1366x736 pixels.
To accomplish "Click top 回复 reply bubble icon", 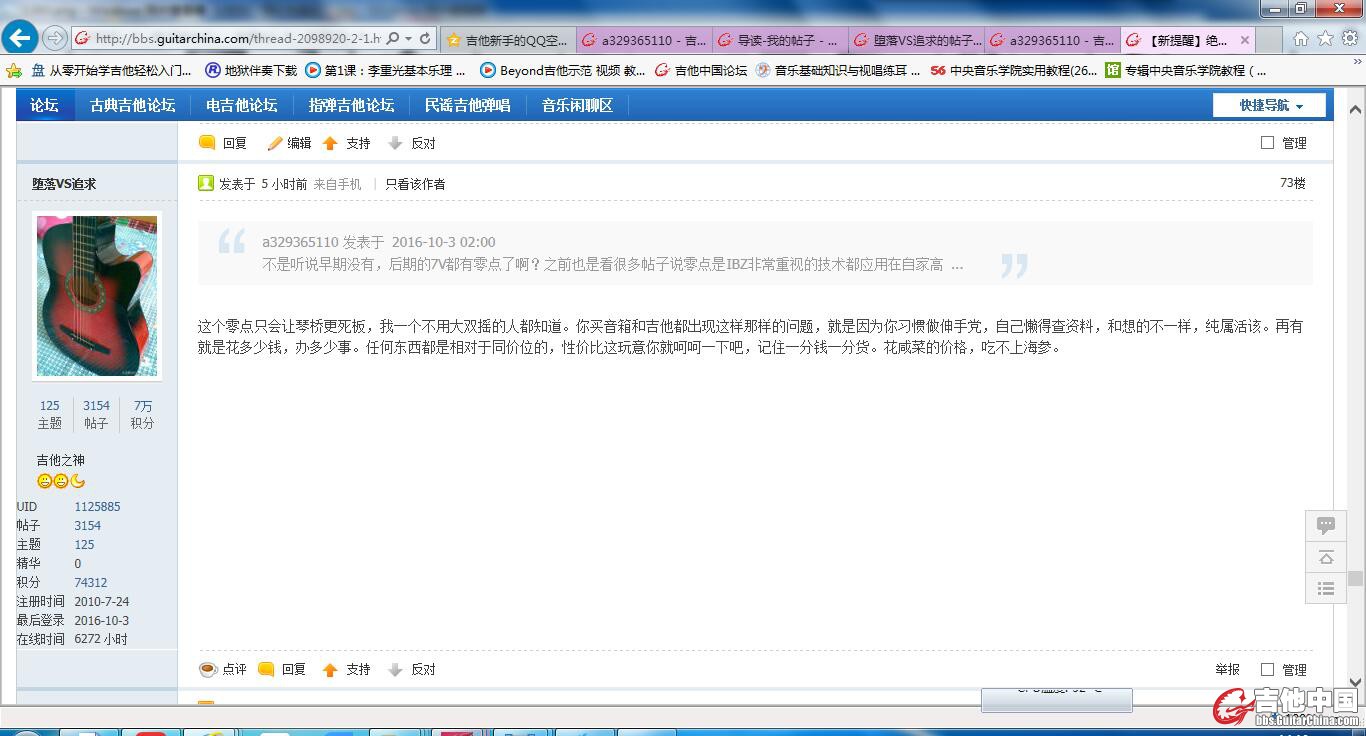I will (x=207, y=142).
